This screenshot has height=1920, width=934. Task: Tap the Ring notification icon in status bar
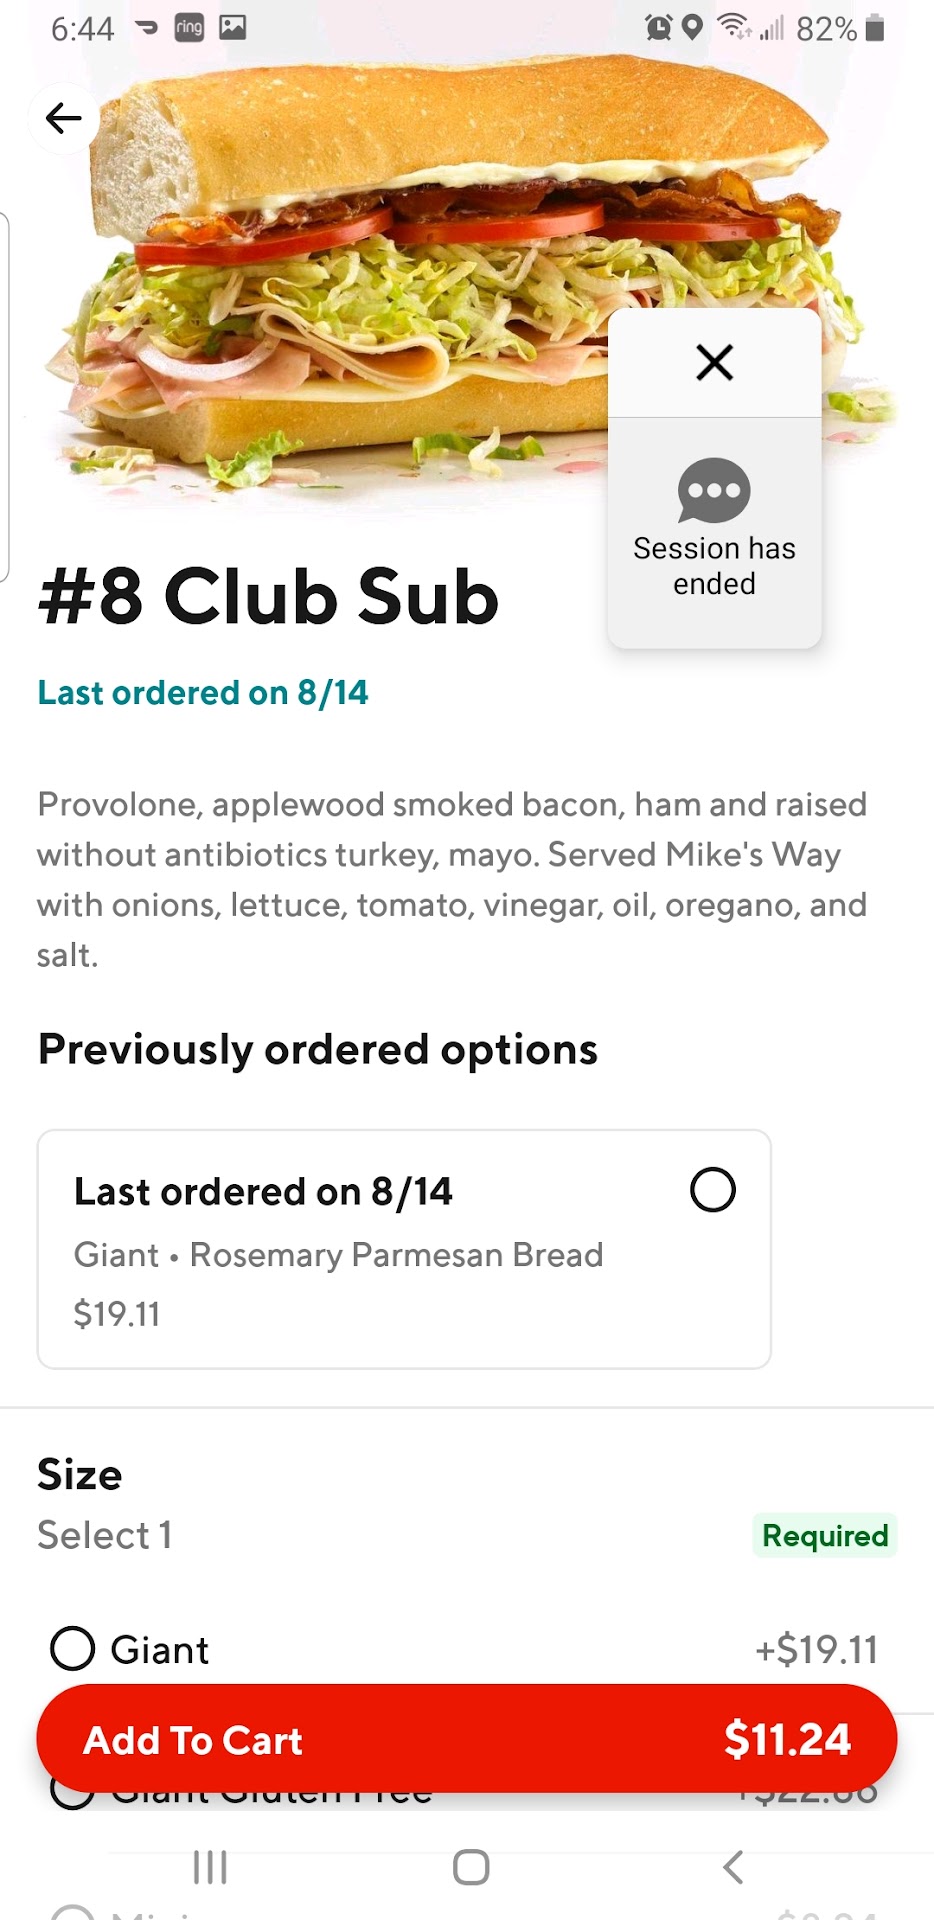click(x=189, y=28)
